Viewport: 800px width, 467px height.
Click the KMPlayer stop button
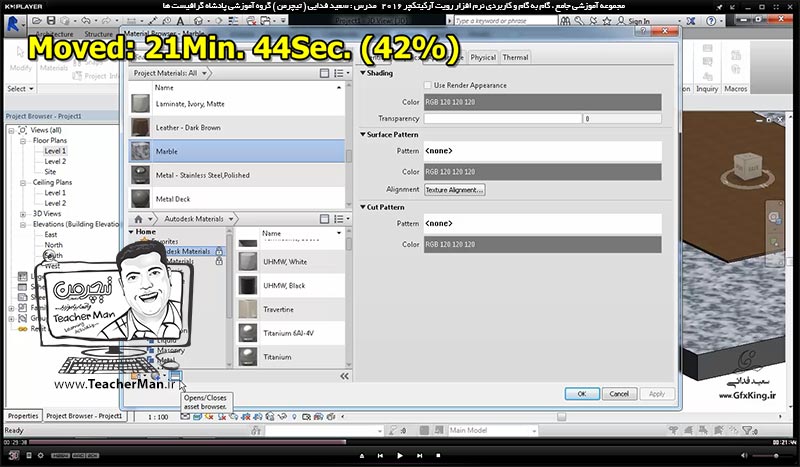point(438,456)
